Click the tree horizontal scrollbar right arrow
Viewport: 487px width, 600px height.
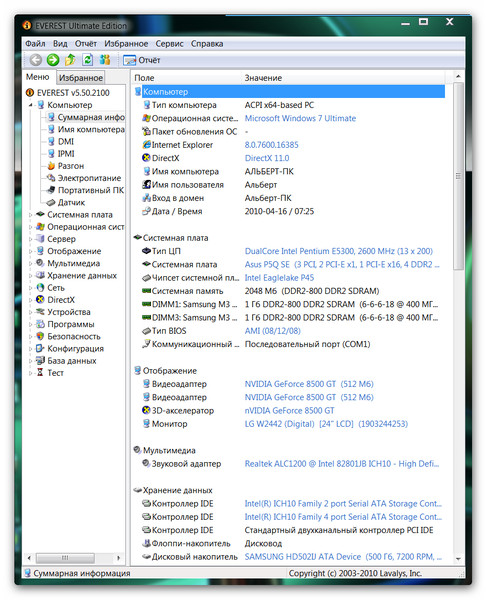click(119, 558)
